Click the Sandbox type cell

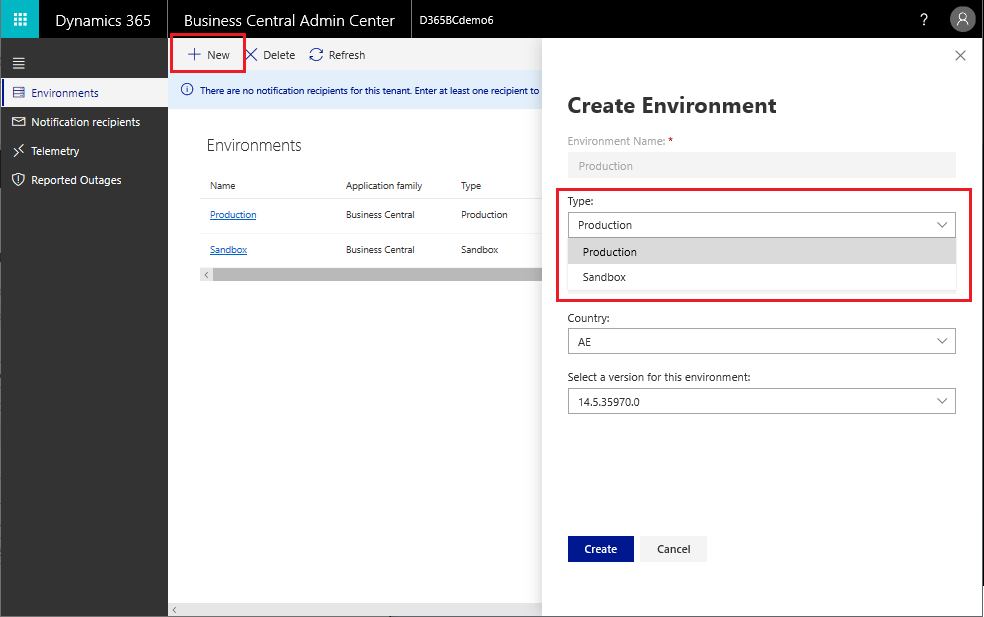479,250
